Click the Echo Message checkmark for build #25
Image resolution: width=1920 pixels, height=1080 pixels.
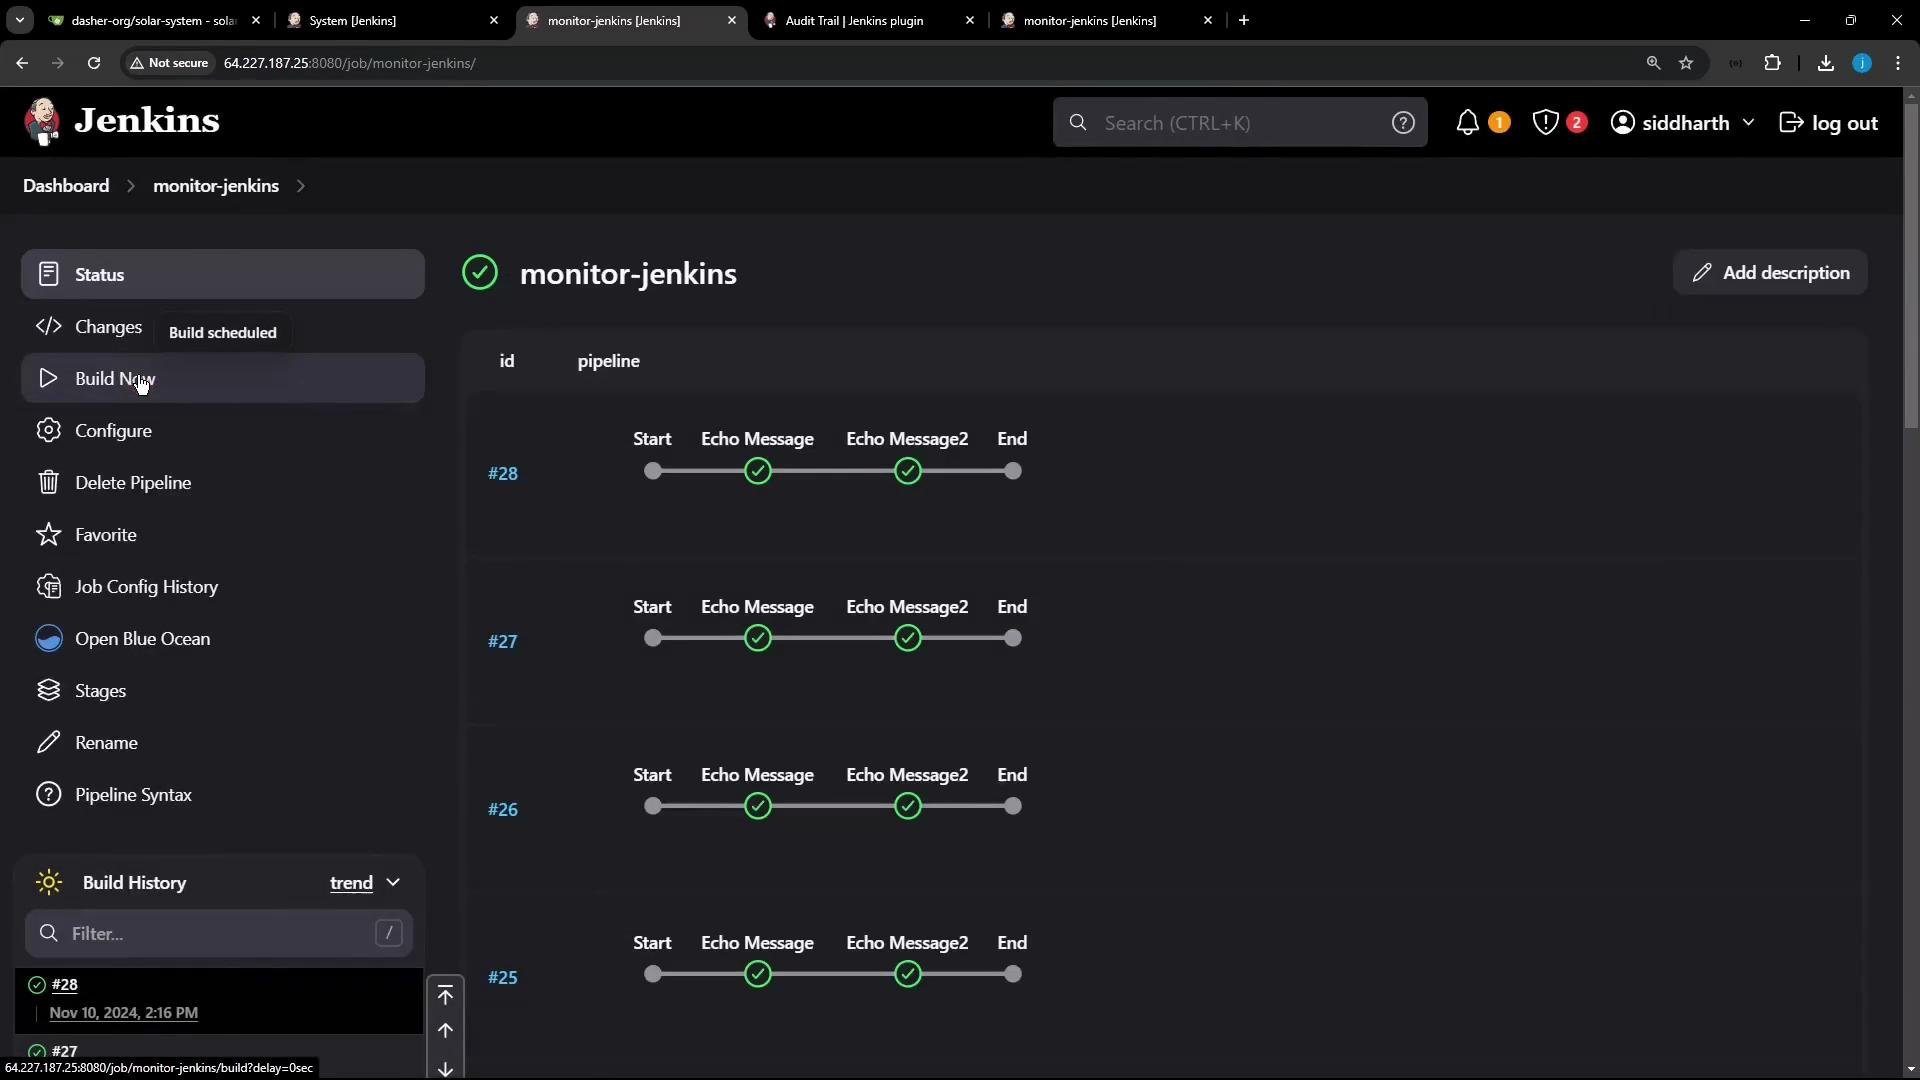[758, 974]
